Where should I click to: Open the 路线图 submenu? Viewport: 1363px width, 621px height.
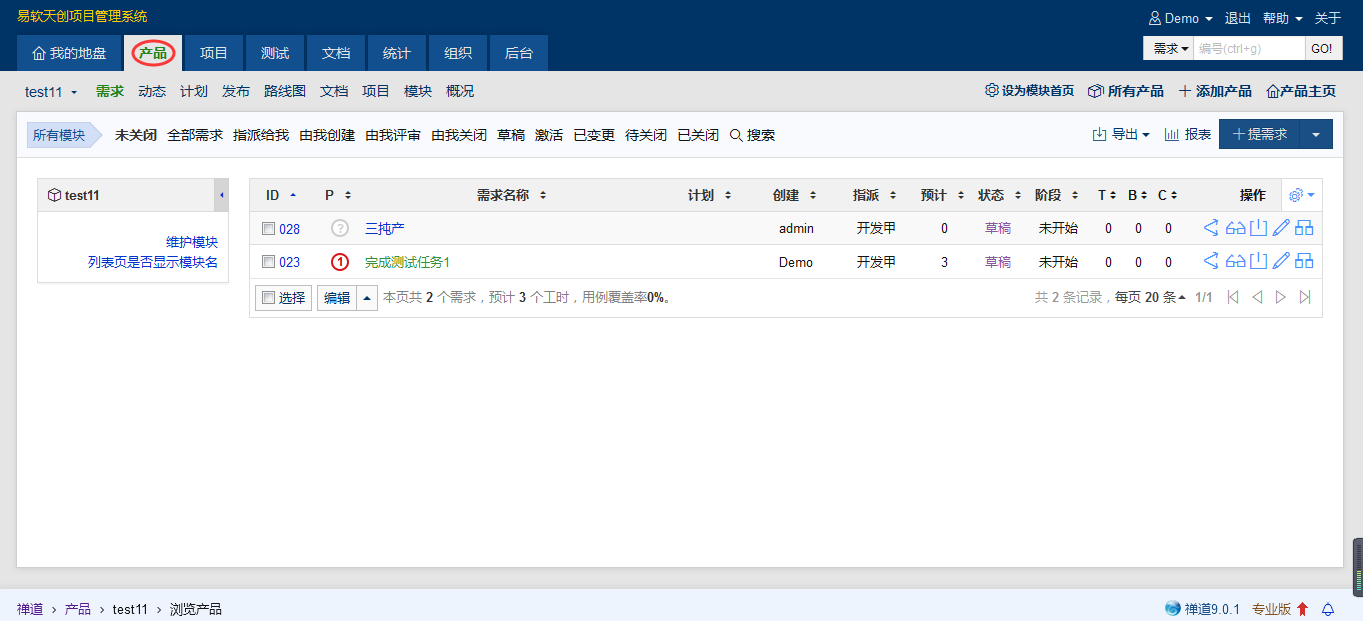click(285, 91)
